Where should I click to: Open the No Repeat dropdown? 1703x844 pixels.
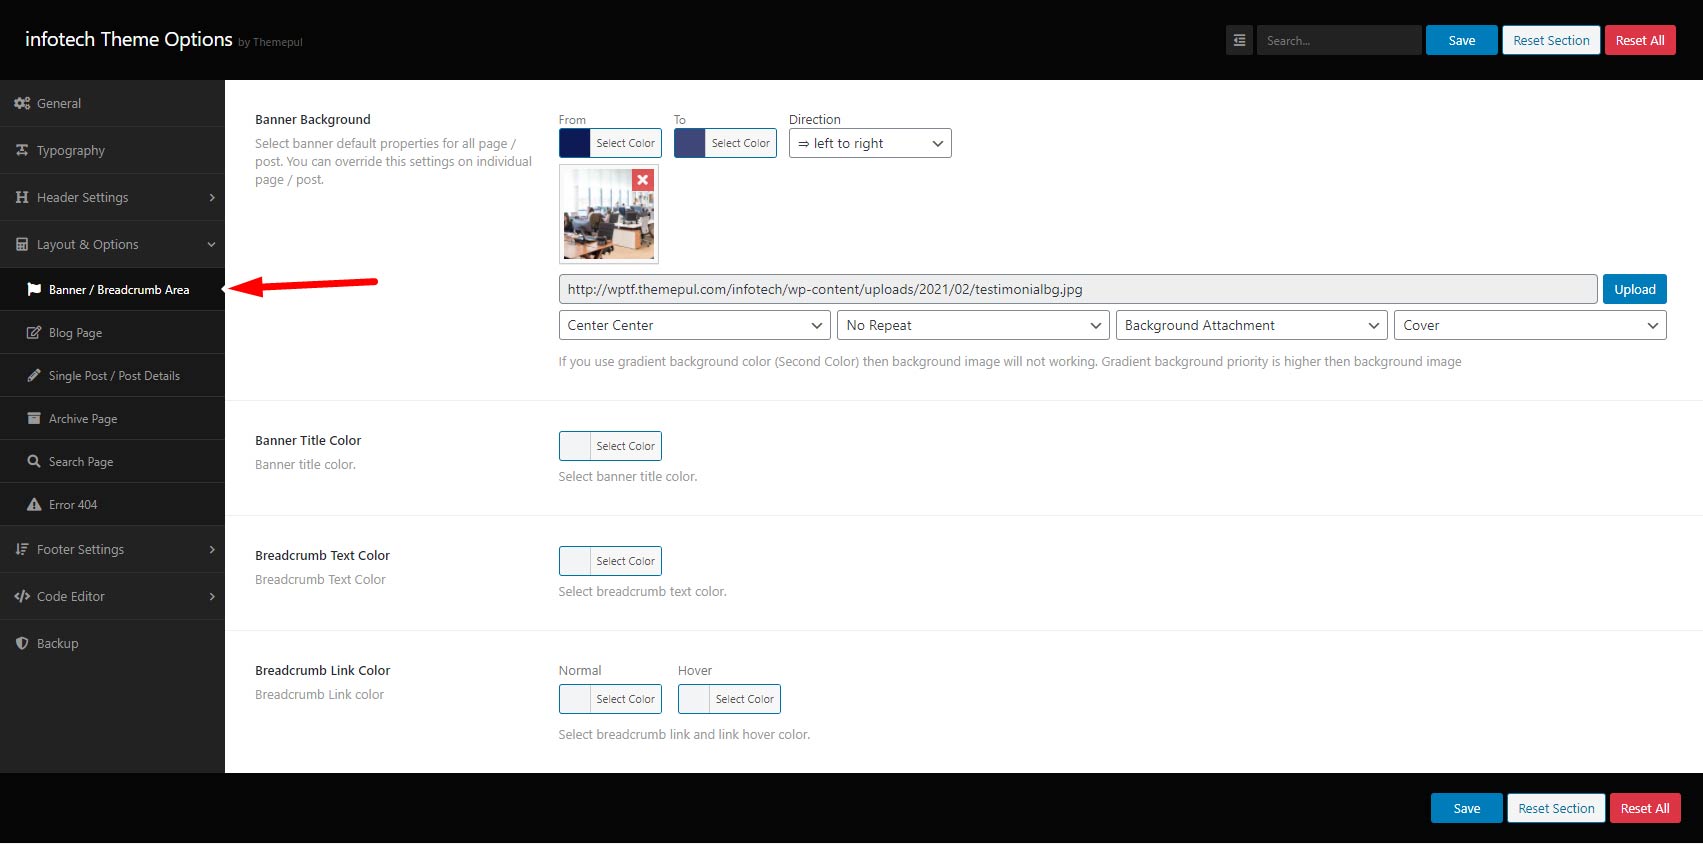pyautogui.click(x=973, y=325)
